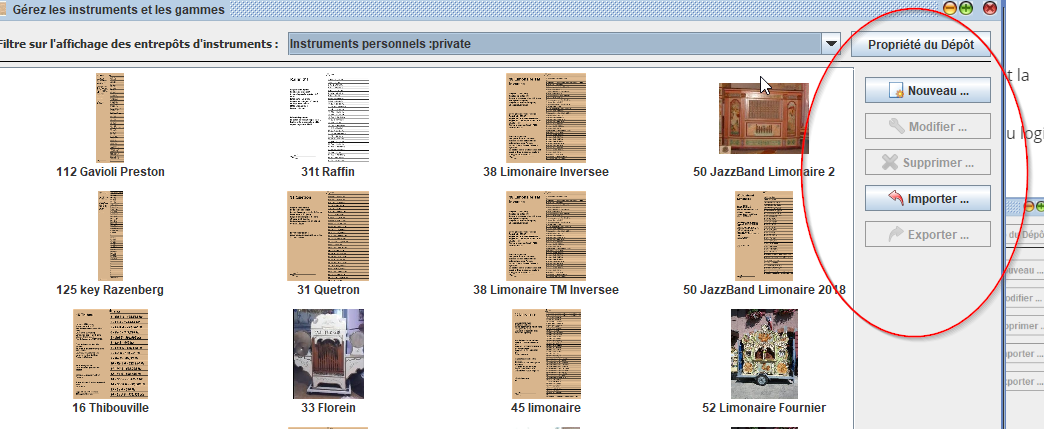Click the Modifier wrench icon
The image size is (1044, 429).
[x=897, y=127]
